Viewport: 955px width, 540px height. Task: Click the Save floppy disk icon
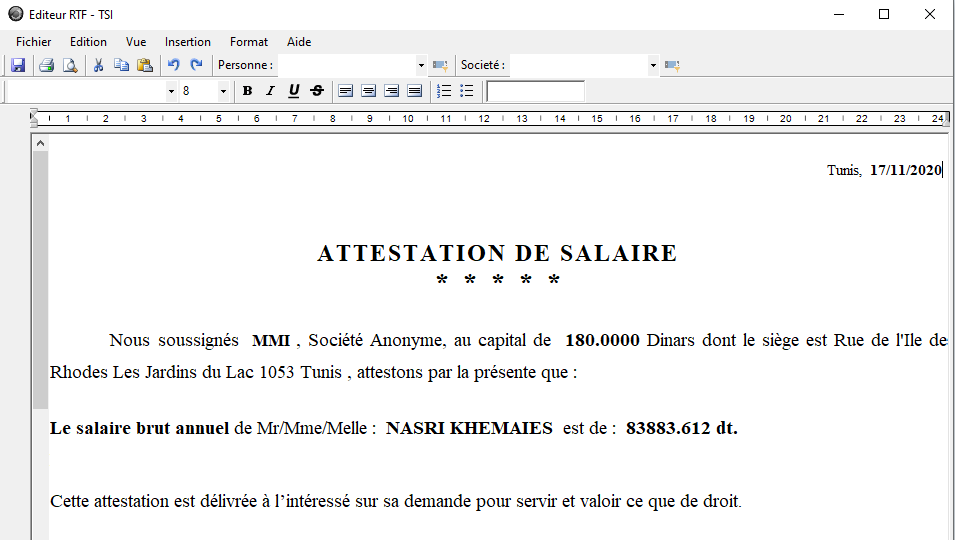point(18,65)
